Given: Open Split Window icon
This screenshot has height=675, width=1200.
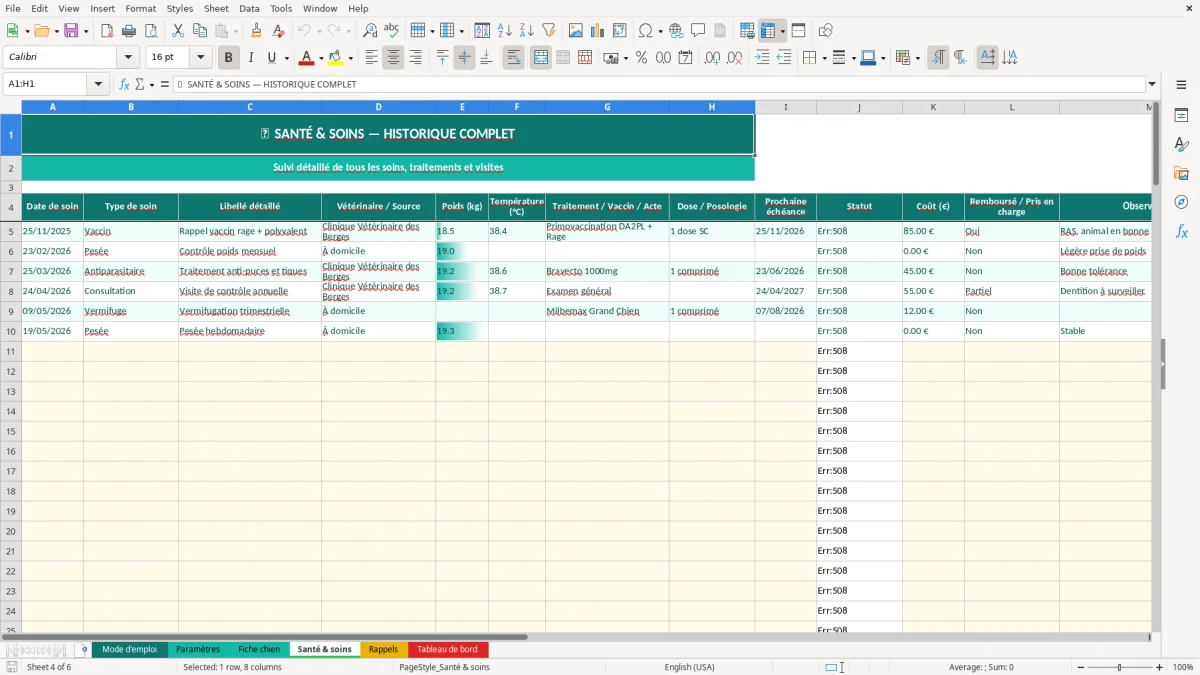Looking at the screenshot, I should tap(798, 31).
